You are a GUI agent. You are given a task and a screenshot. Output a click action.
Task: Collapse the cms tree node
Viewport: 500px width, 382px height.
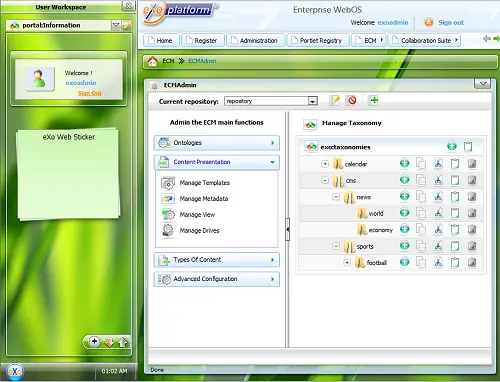pos(325,180)
